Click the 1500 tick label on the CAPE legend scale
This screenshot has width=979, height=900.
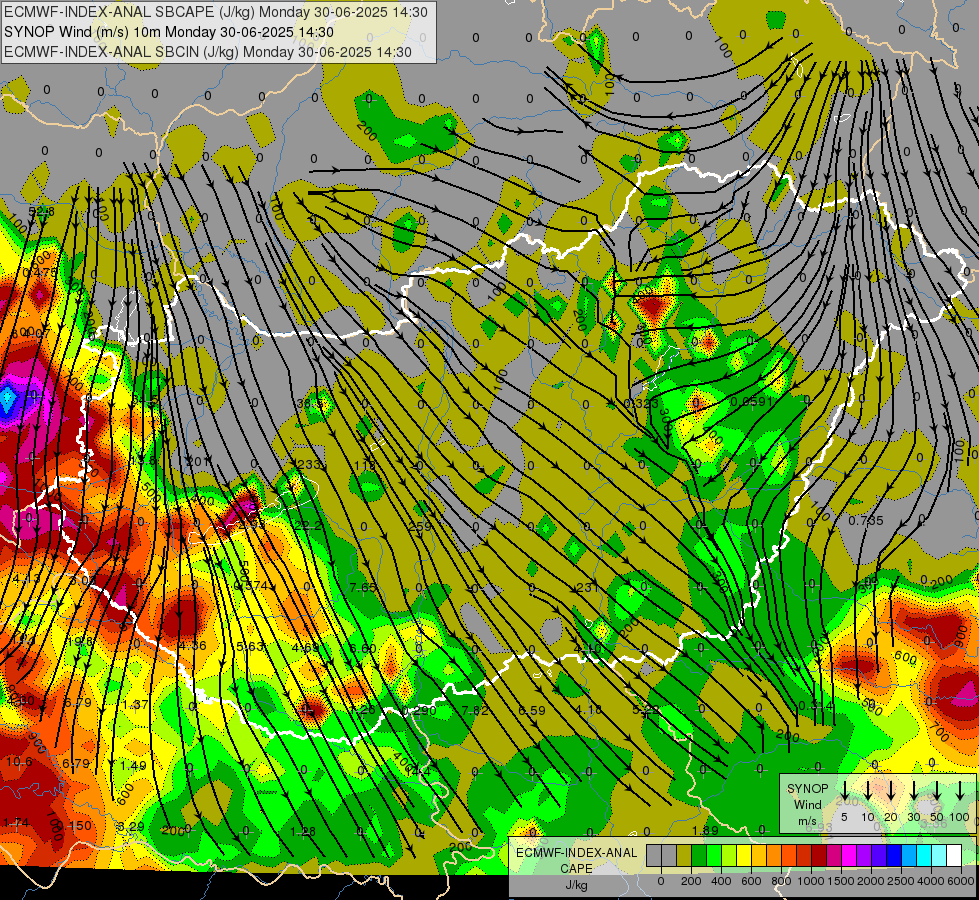coord(841,881)
